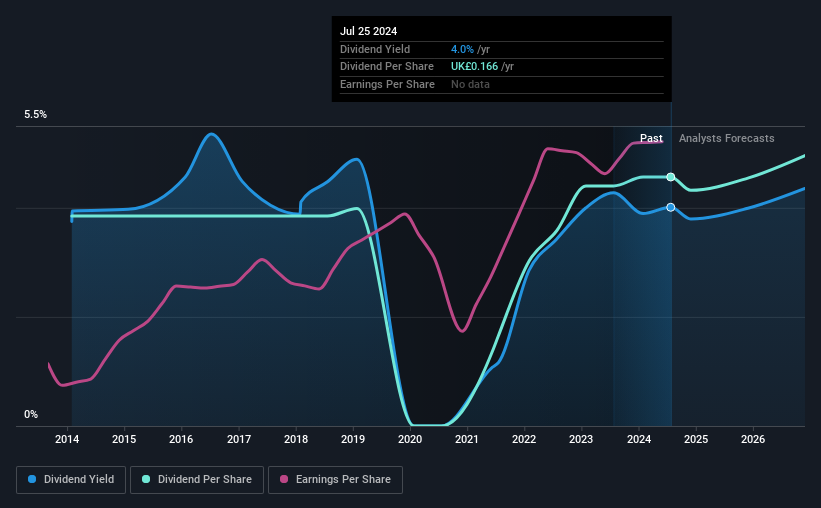Click the blue Dividend Yield legend dot
Screen dimensions: 821x508
(32, 479)
